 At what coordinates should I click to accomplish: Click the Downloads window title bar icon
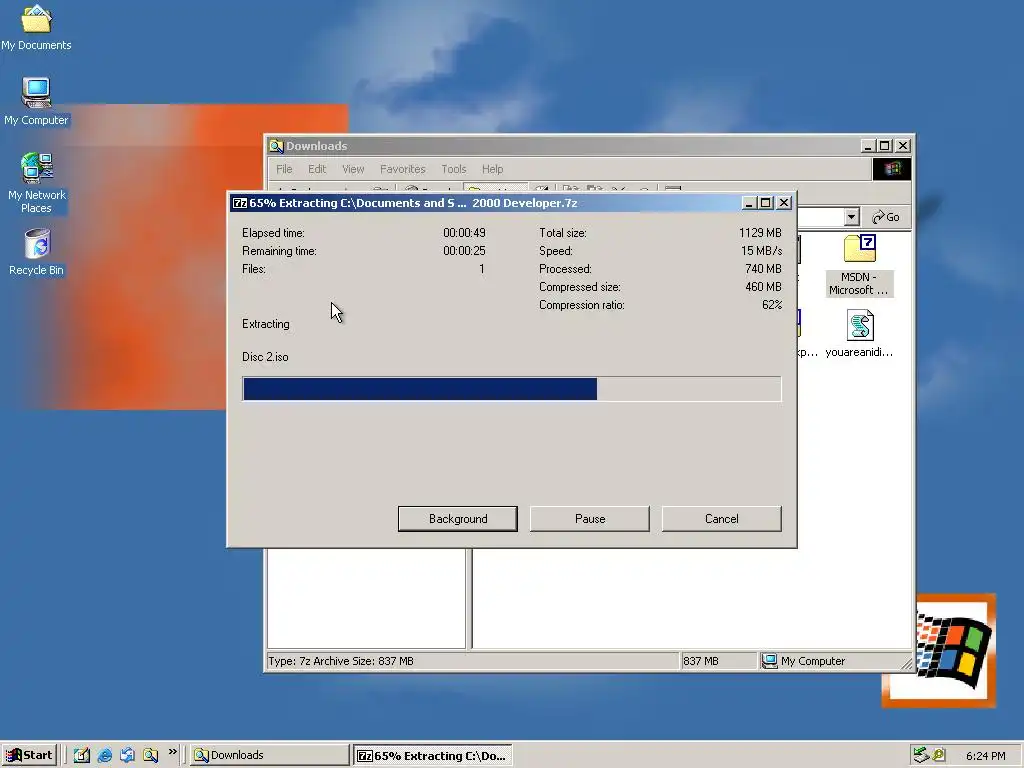coord(276,146)
